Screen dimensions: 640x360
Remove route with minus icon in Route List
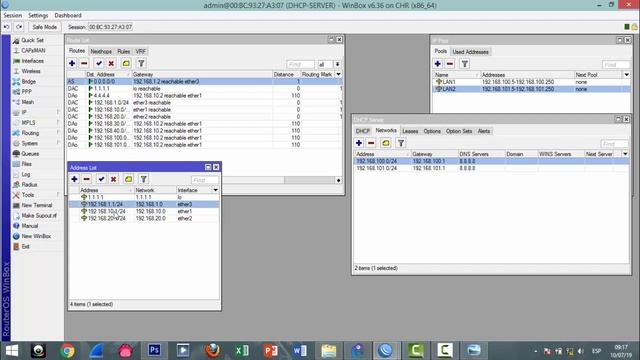coord(84,63)
